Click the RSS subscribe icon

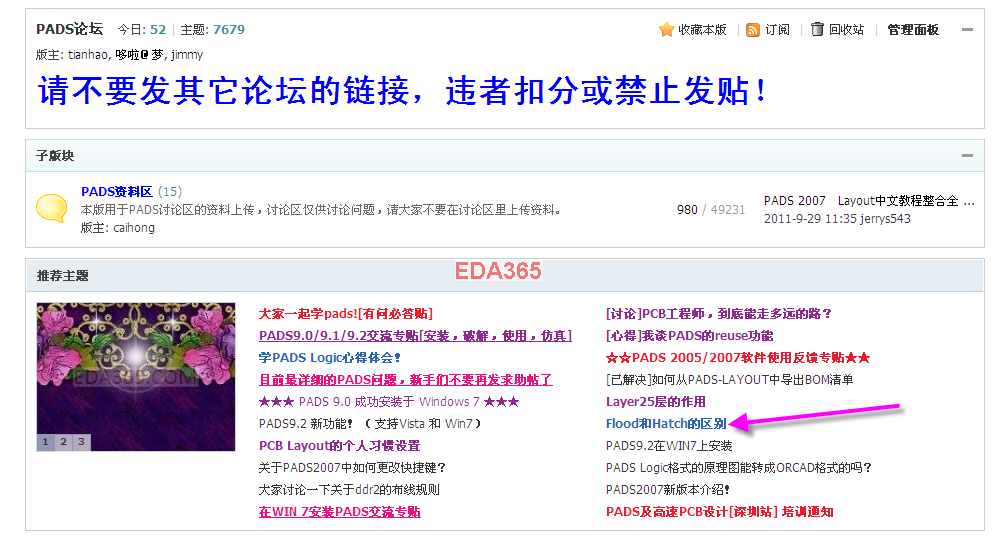[753, 30]
